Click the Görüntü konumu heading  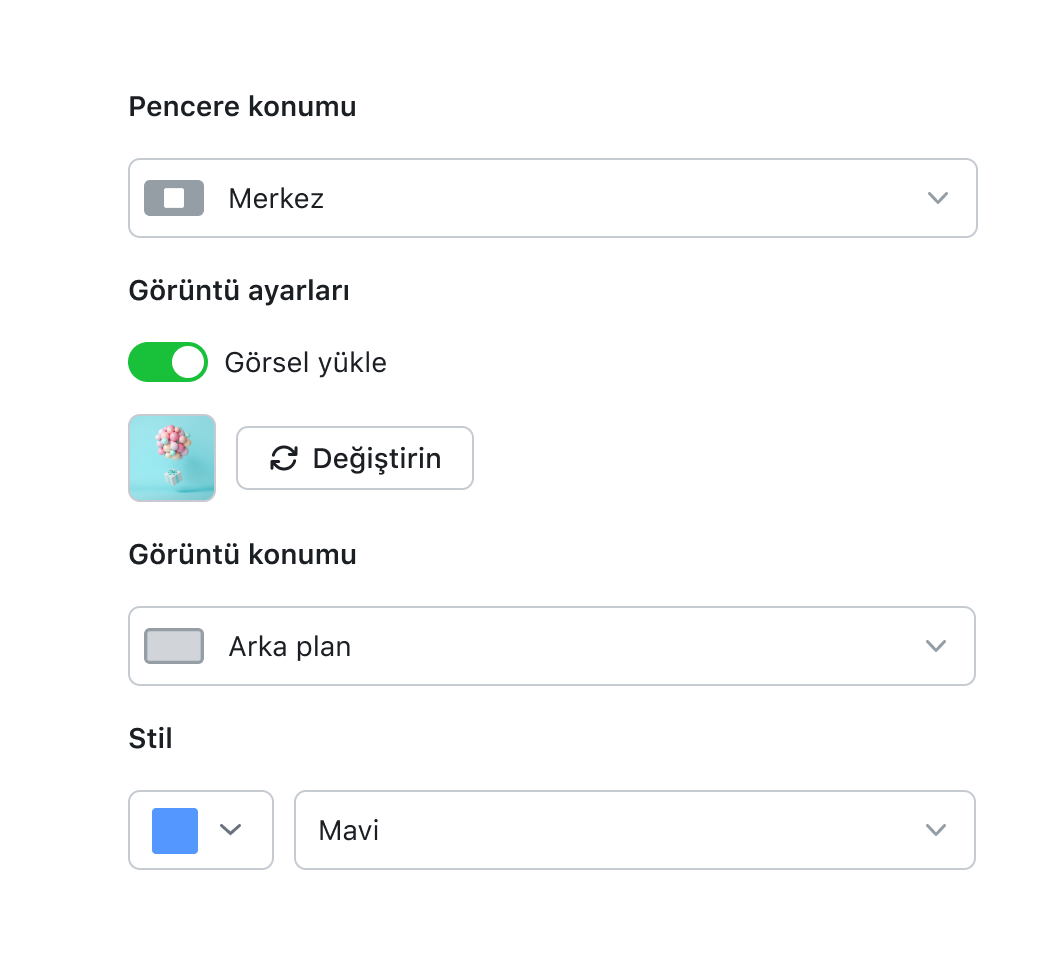coord(242,555)
